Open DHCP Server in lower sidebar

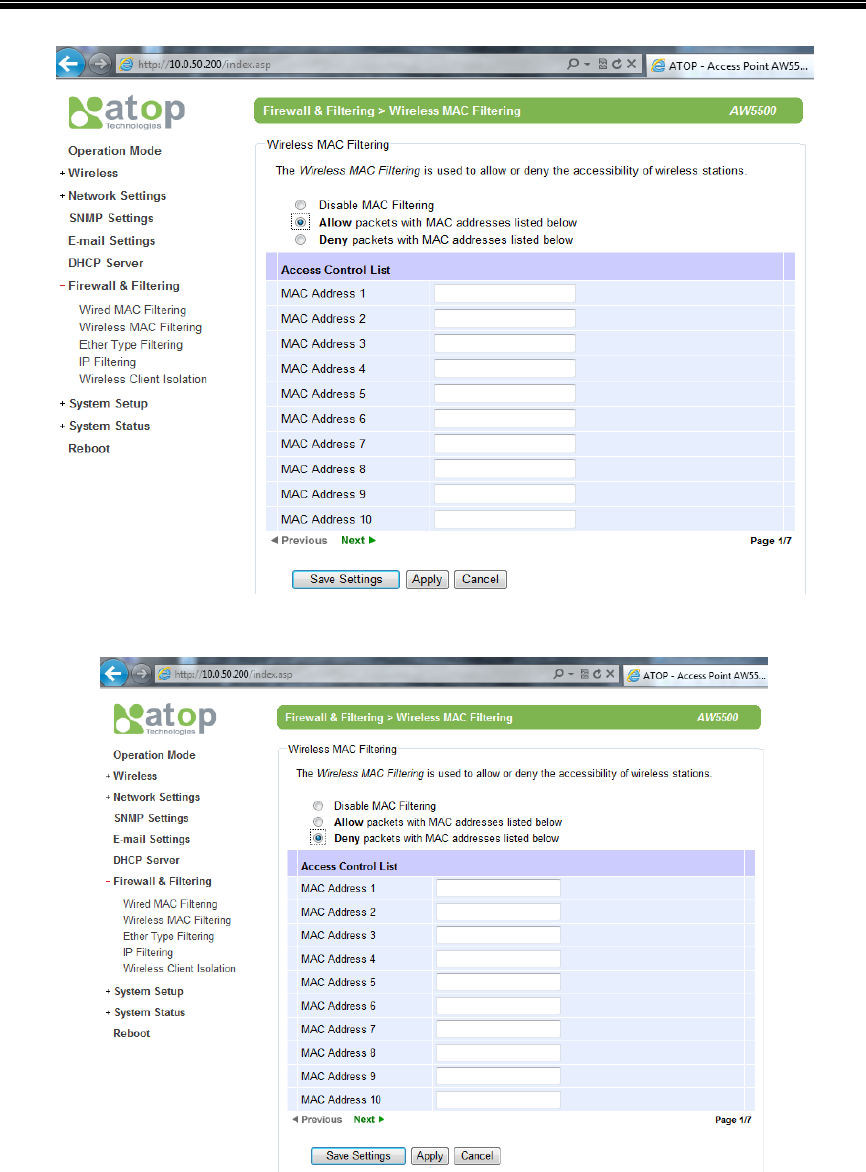(x=146, y=860)
